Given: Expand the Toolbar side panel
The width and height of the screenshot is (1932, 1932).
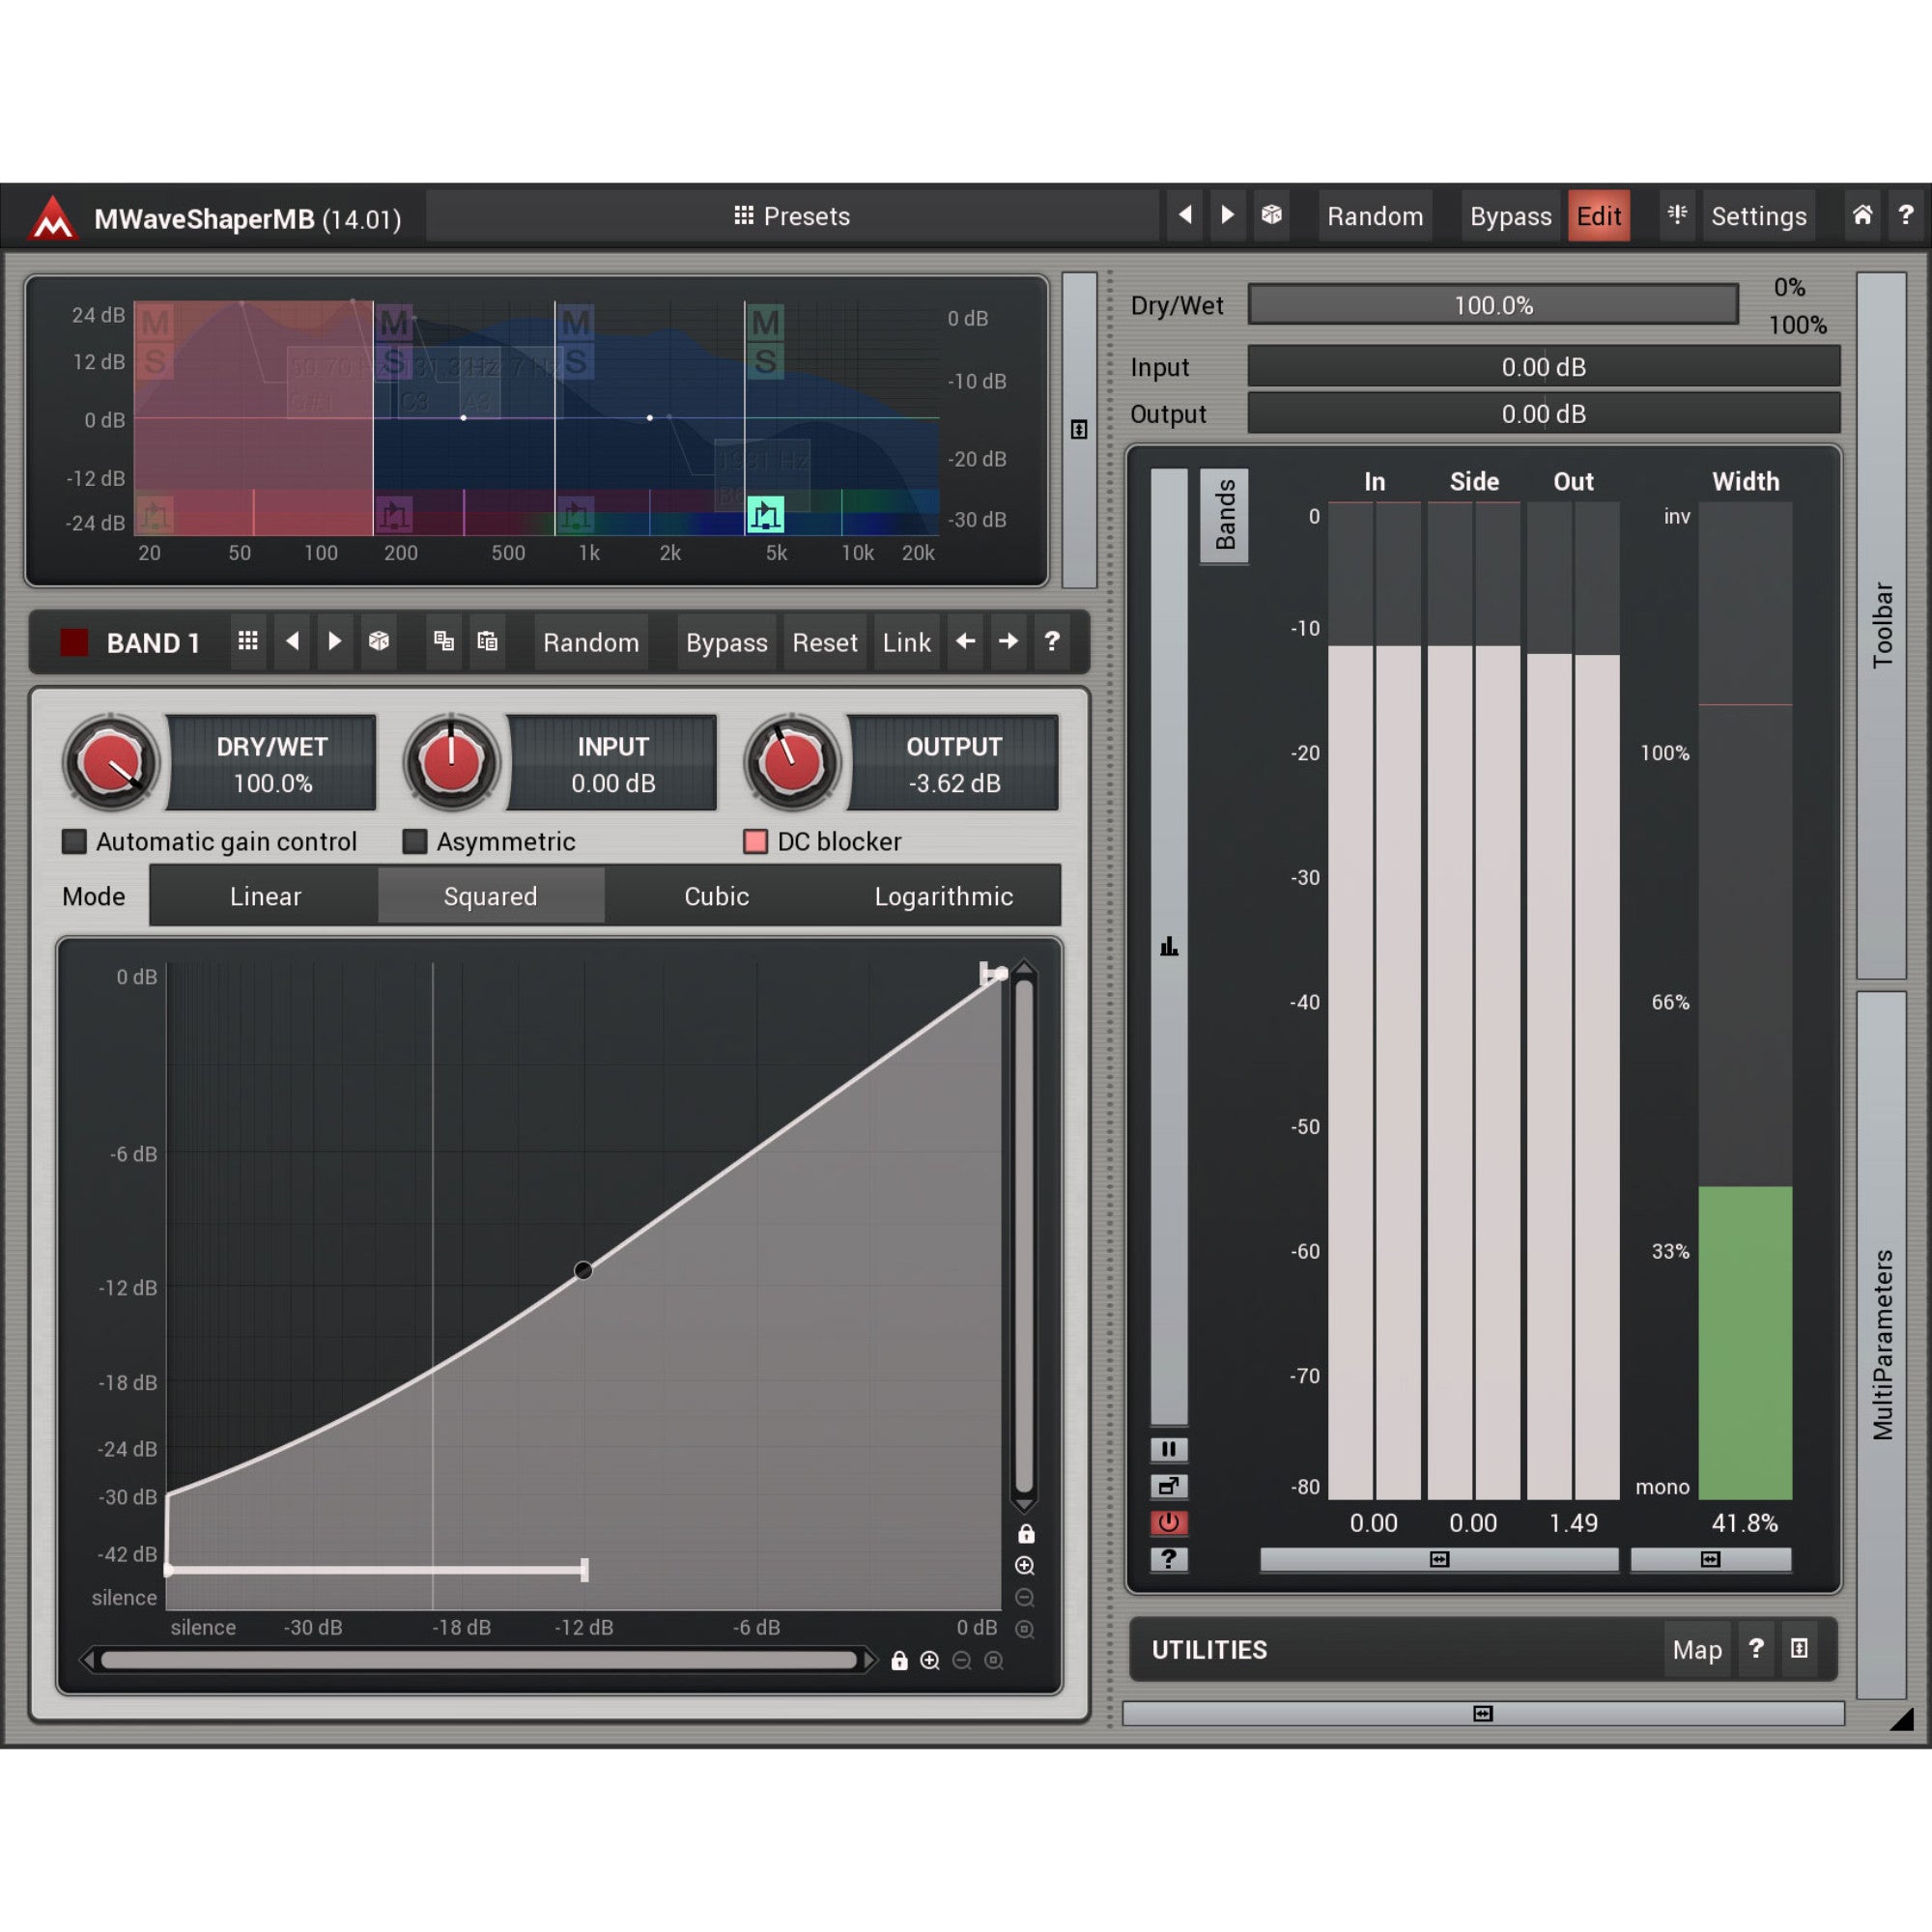Looking at the screenshot, I should point(1881,625).
